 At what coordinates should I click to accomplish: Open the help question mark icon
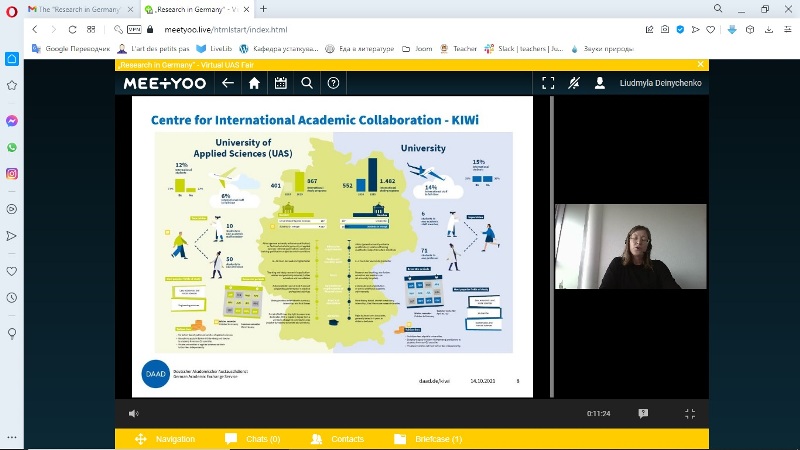pyautogui.click(x=334, y=83)
